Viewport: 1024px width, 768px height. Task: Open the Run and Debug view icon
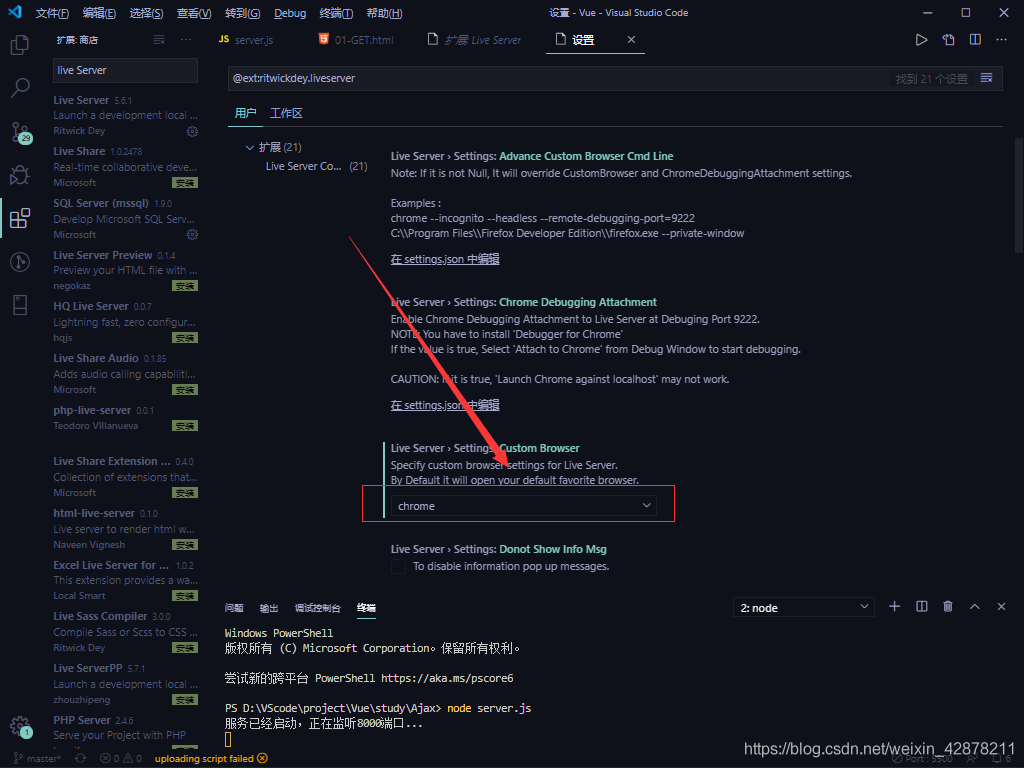click(x=20, y=176)
